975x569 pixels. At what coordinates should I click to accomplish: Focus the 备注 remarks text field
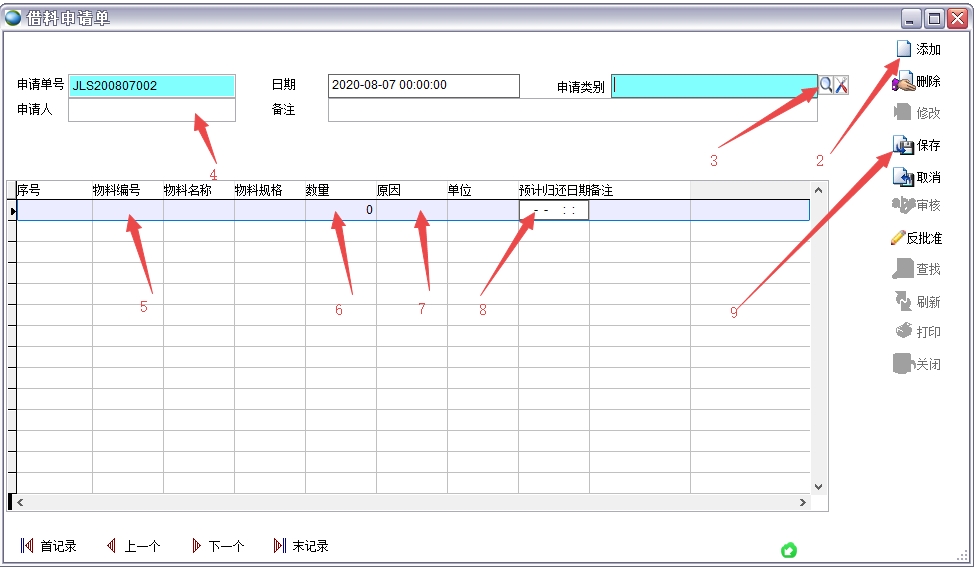(572, 110)
